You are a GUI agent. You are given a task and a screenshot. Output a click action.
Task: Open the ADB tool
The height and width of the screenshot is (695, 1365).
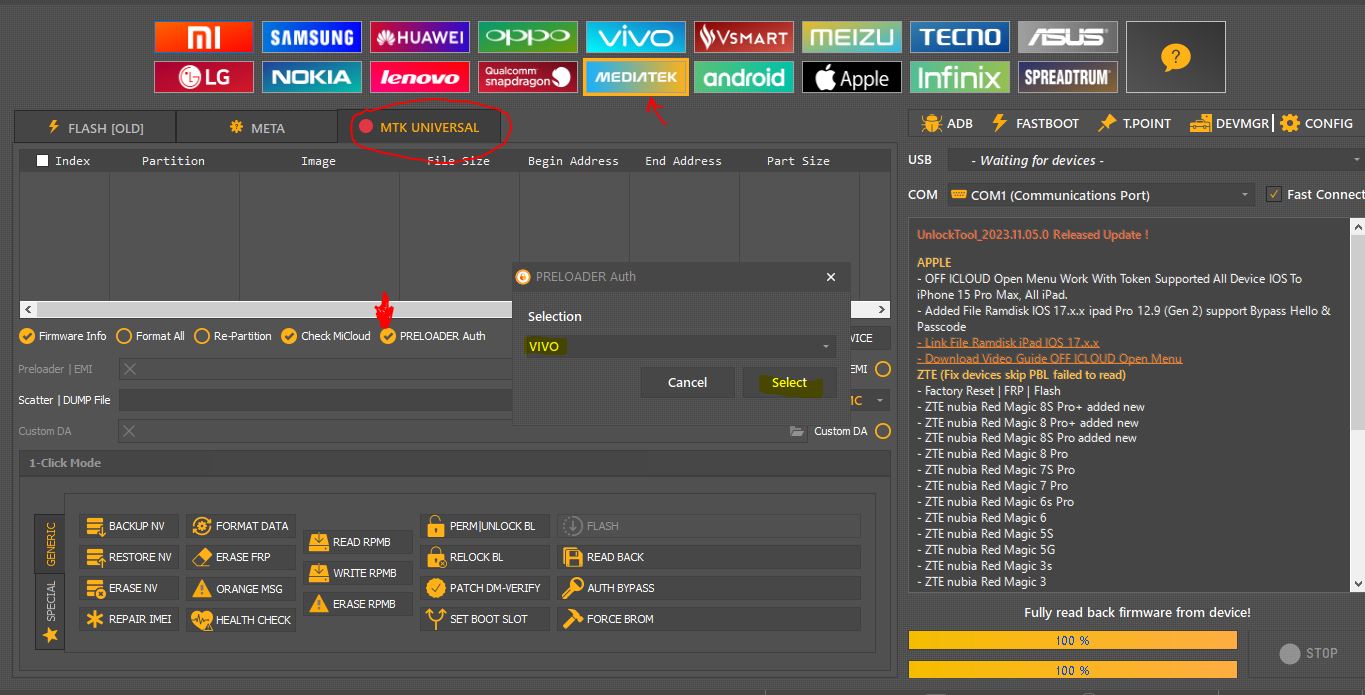947,123
